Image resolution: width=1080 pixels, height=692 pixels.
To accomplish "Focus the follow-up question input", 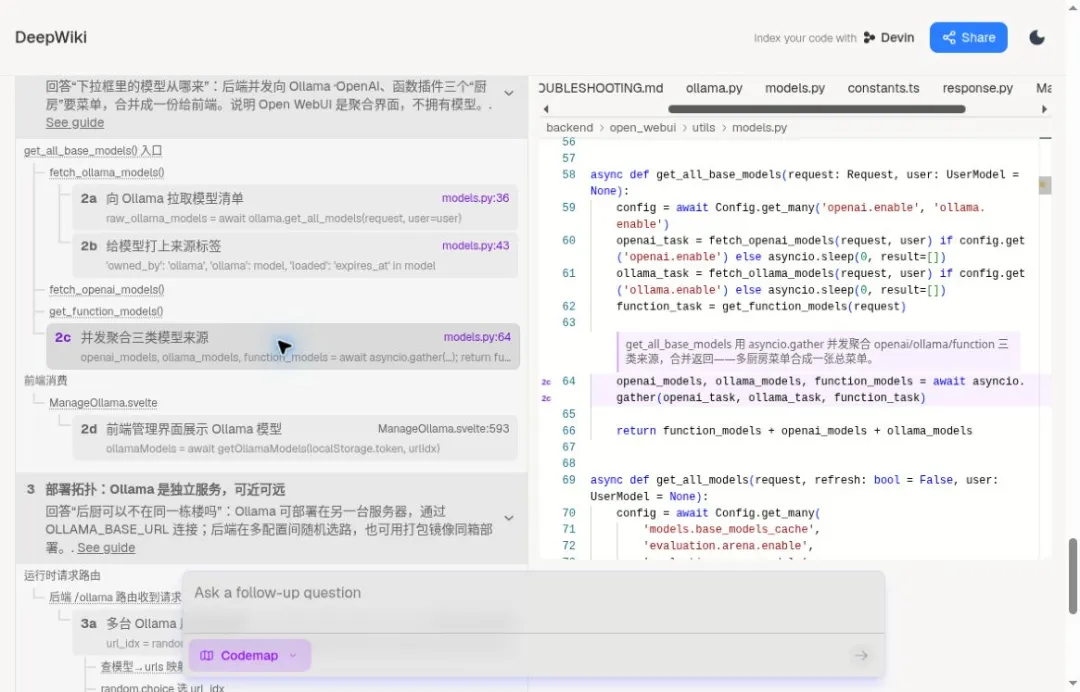I will [x=533, y=593].
